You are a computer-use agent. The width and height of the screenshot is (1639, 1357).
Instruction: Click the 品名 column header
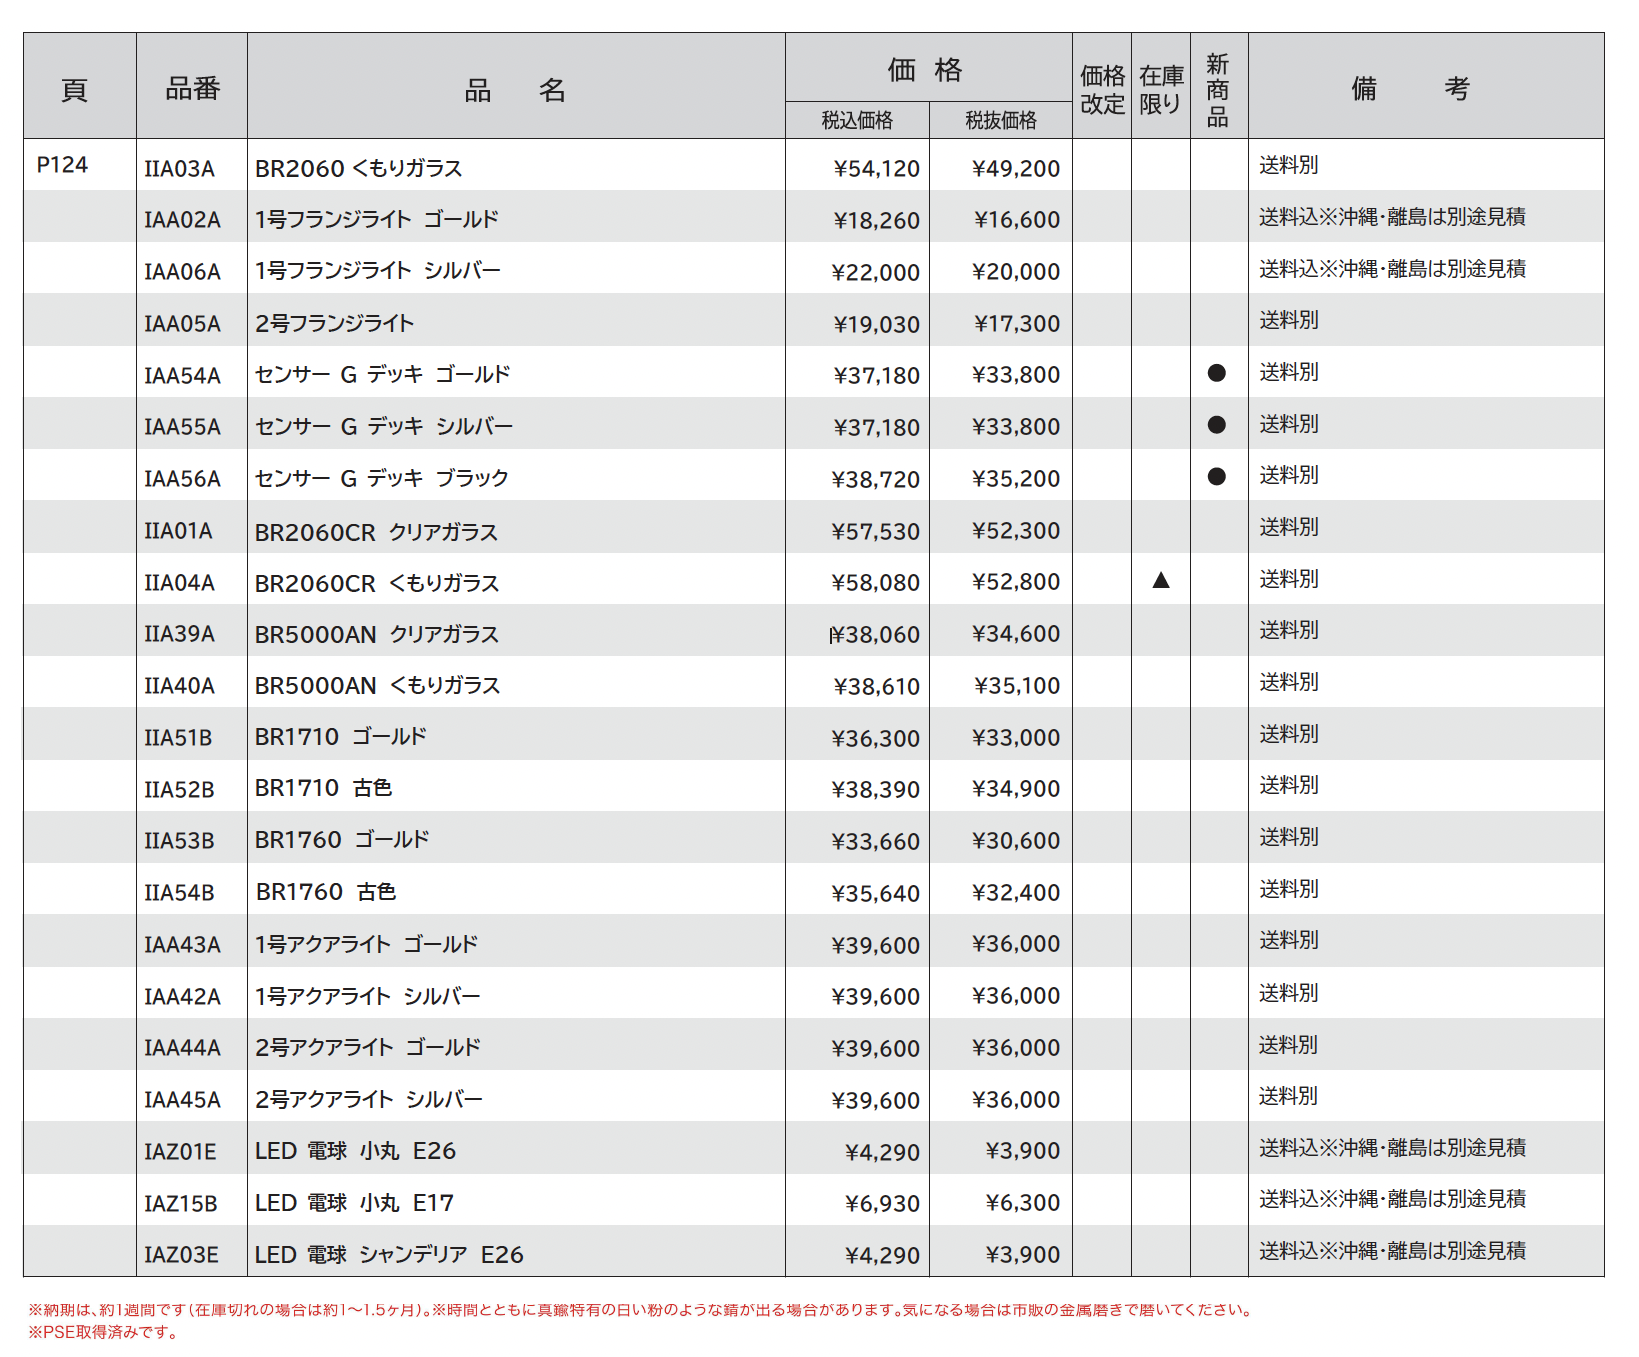(x=515, y=91)
